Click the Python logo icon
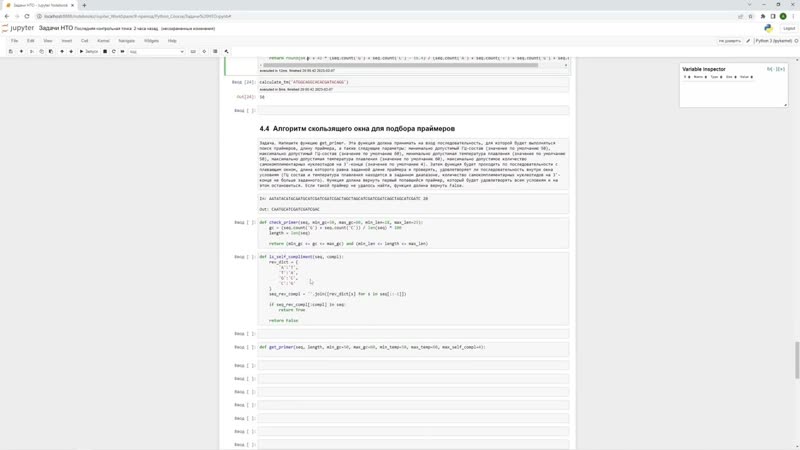 [768, 29]
